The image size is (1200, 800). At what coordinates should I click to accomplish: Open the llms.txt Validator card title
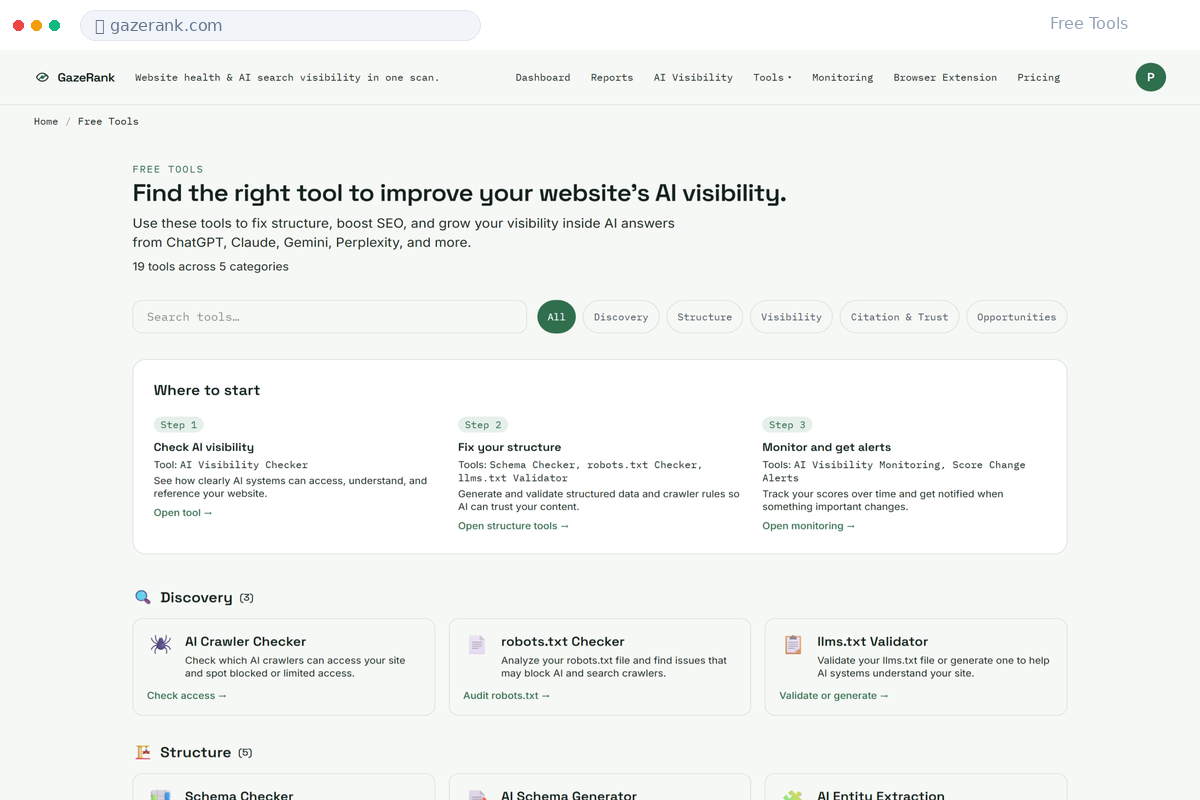[872, 642]
